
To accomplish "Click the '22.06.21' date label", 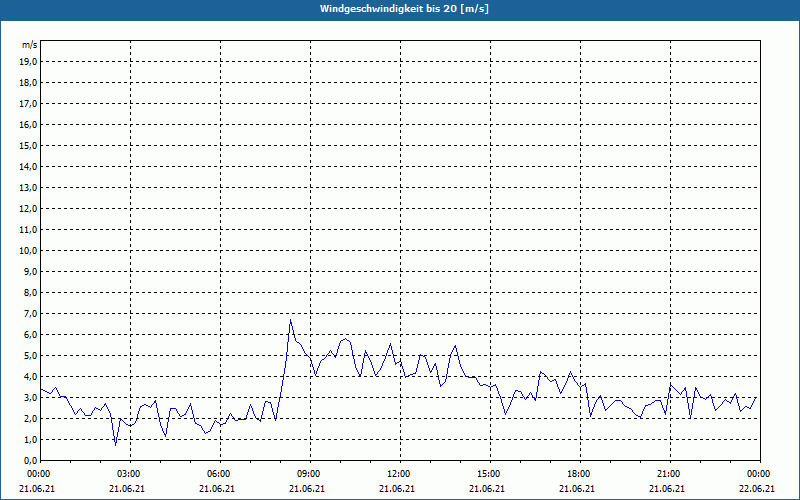I will pos(757,489).
